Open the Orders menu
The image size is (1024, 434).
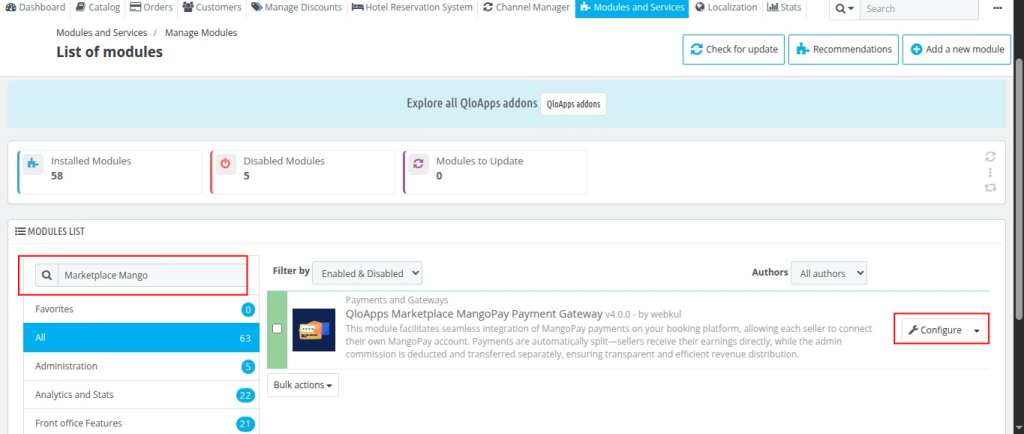click(x=151, y=7)
